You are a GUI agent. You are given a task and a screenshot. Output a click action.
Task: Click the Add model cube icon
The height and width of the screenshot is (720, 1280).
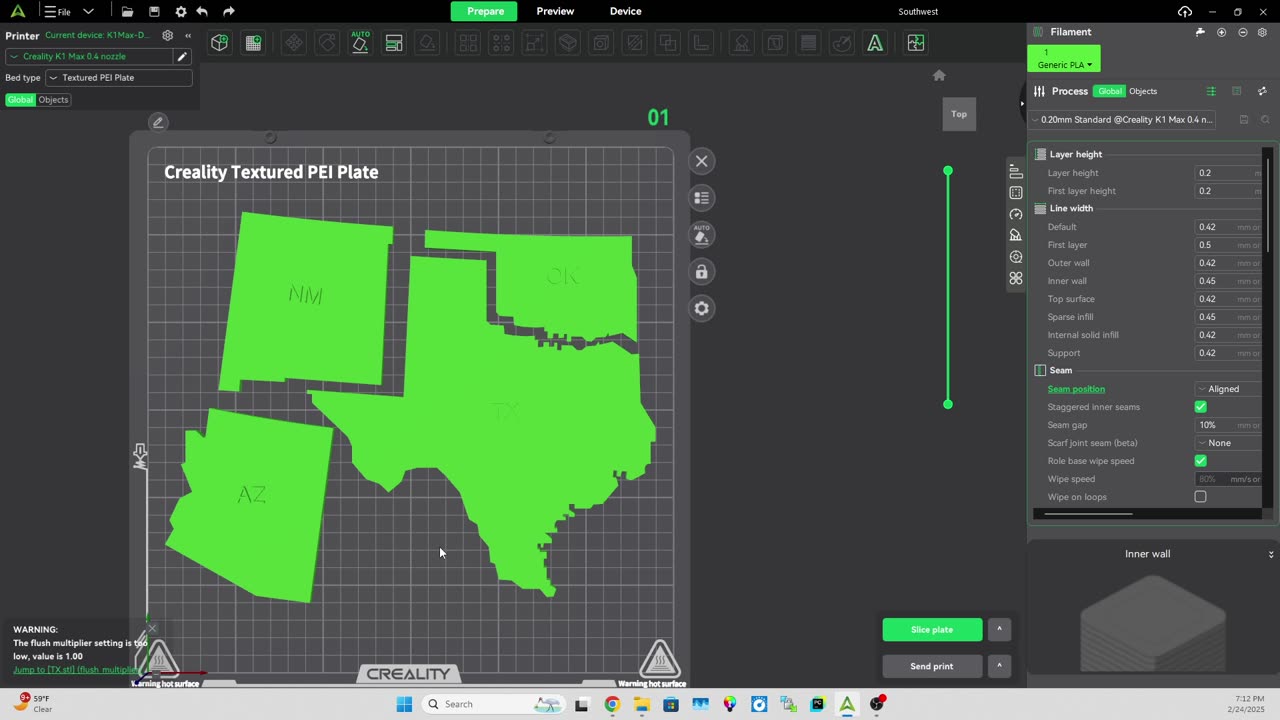(219, 43)
